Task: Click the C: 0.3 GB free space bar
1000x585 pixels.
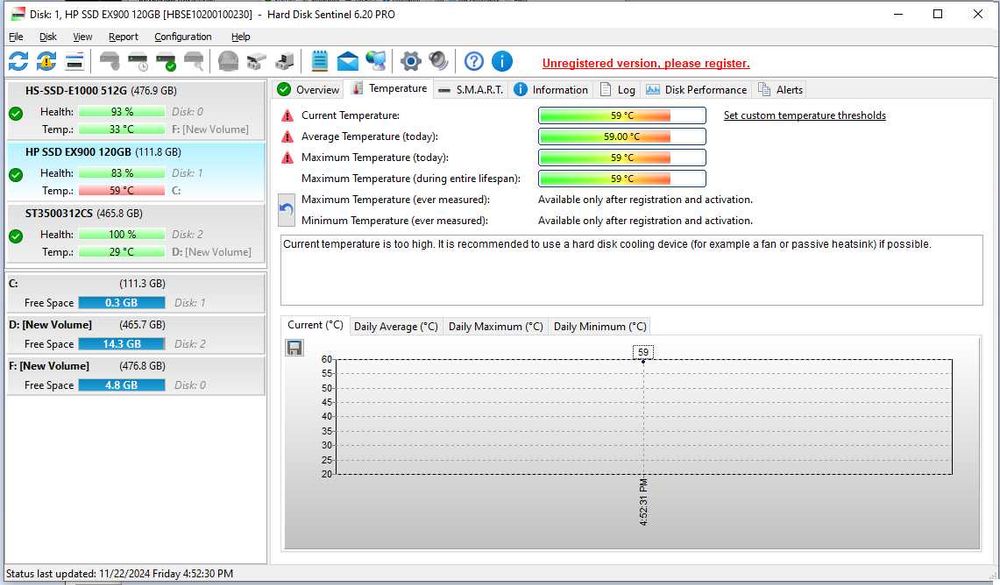Action: pyautogui.click(x=122, y=303)
